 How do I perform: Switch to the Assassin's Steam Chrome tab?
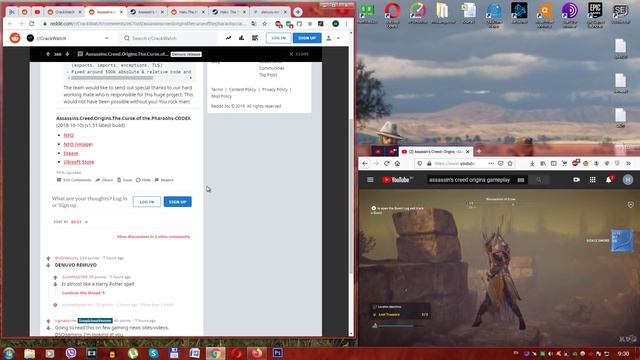point(146,12)
